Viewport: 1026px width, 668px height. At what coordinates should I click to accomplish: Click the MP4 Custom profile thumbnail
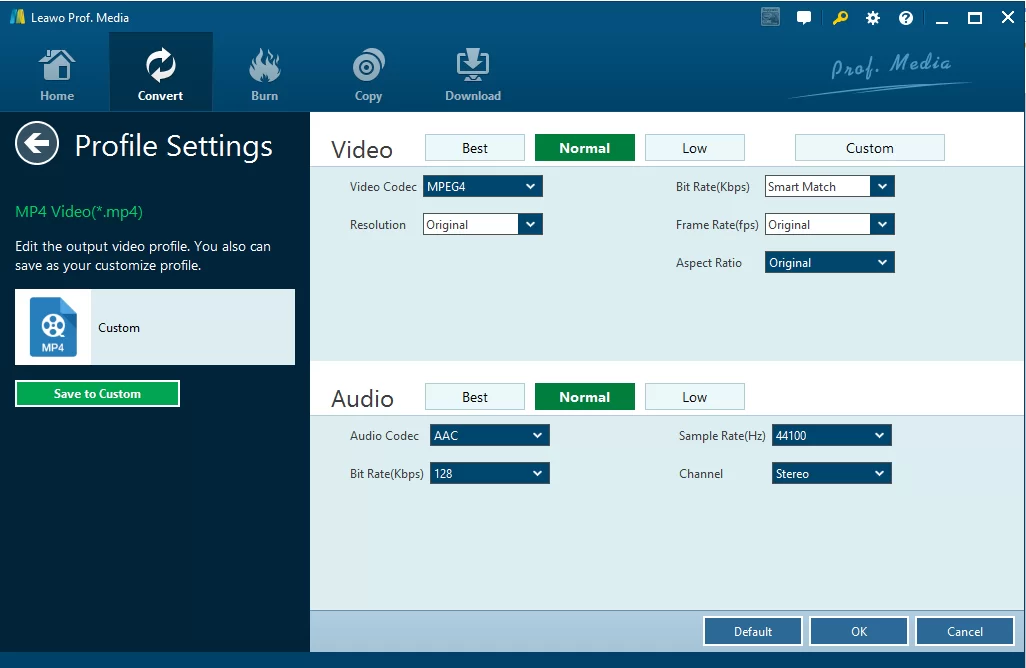pyautogui.click(x=53, y=327)
